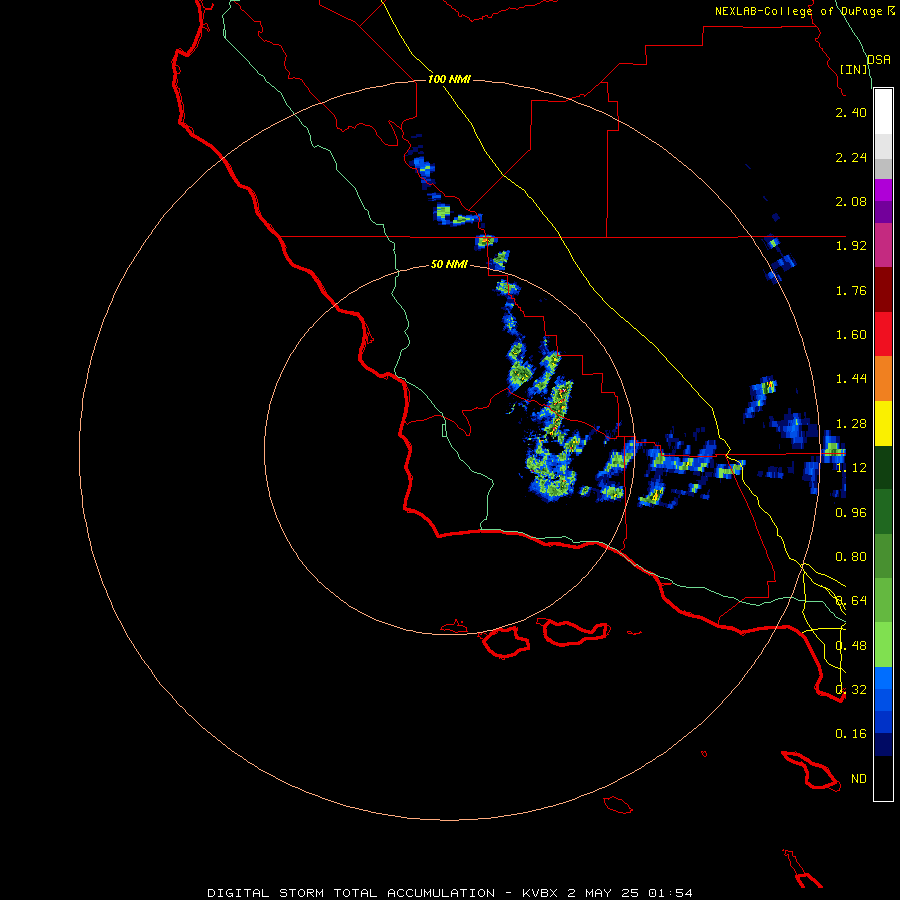
Task: Click the 0.48 legend value
Action: point(851,646)
